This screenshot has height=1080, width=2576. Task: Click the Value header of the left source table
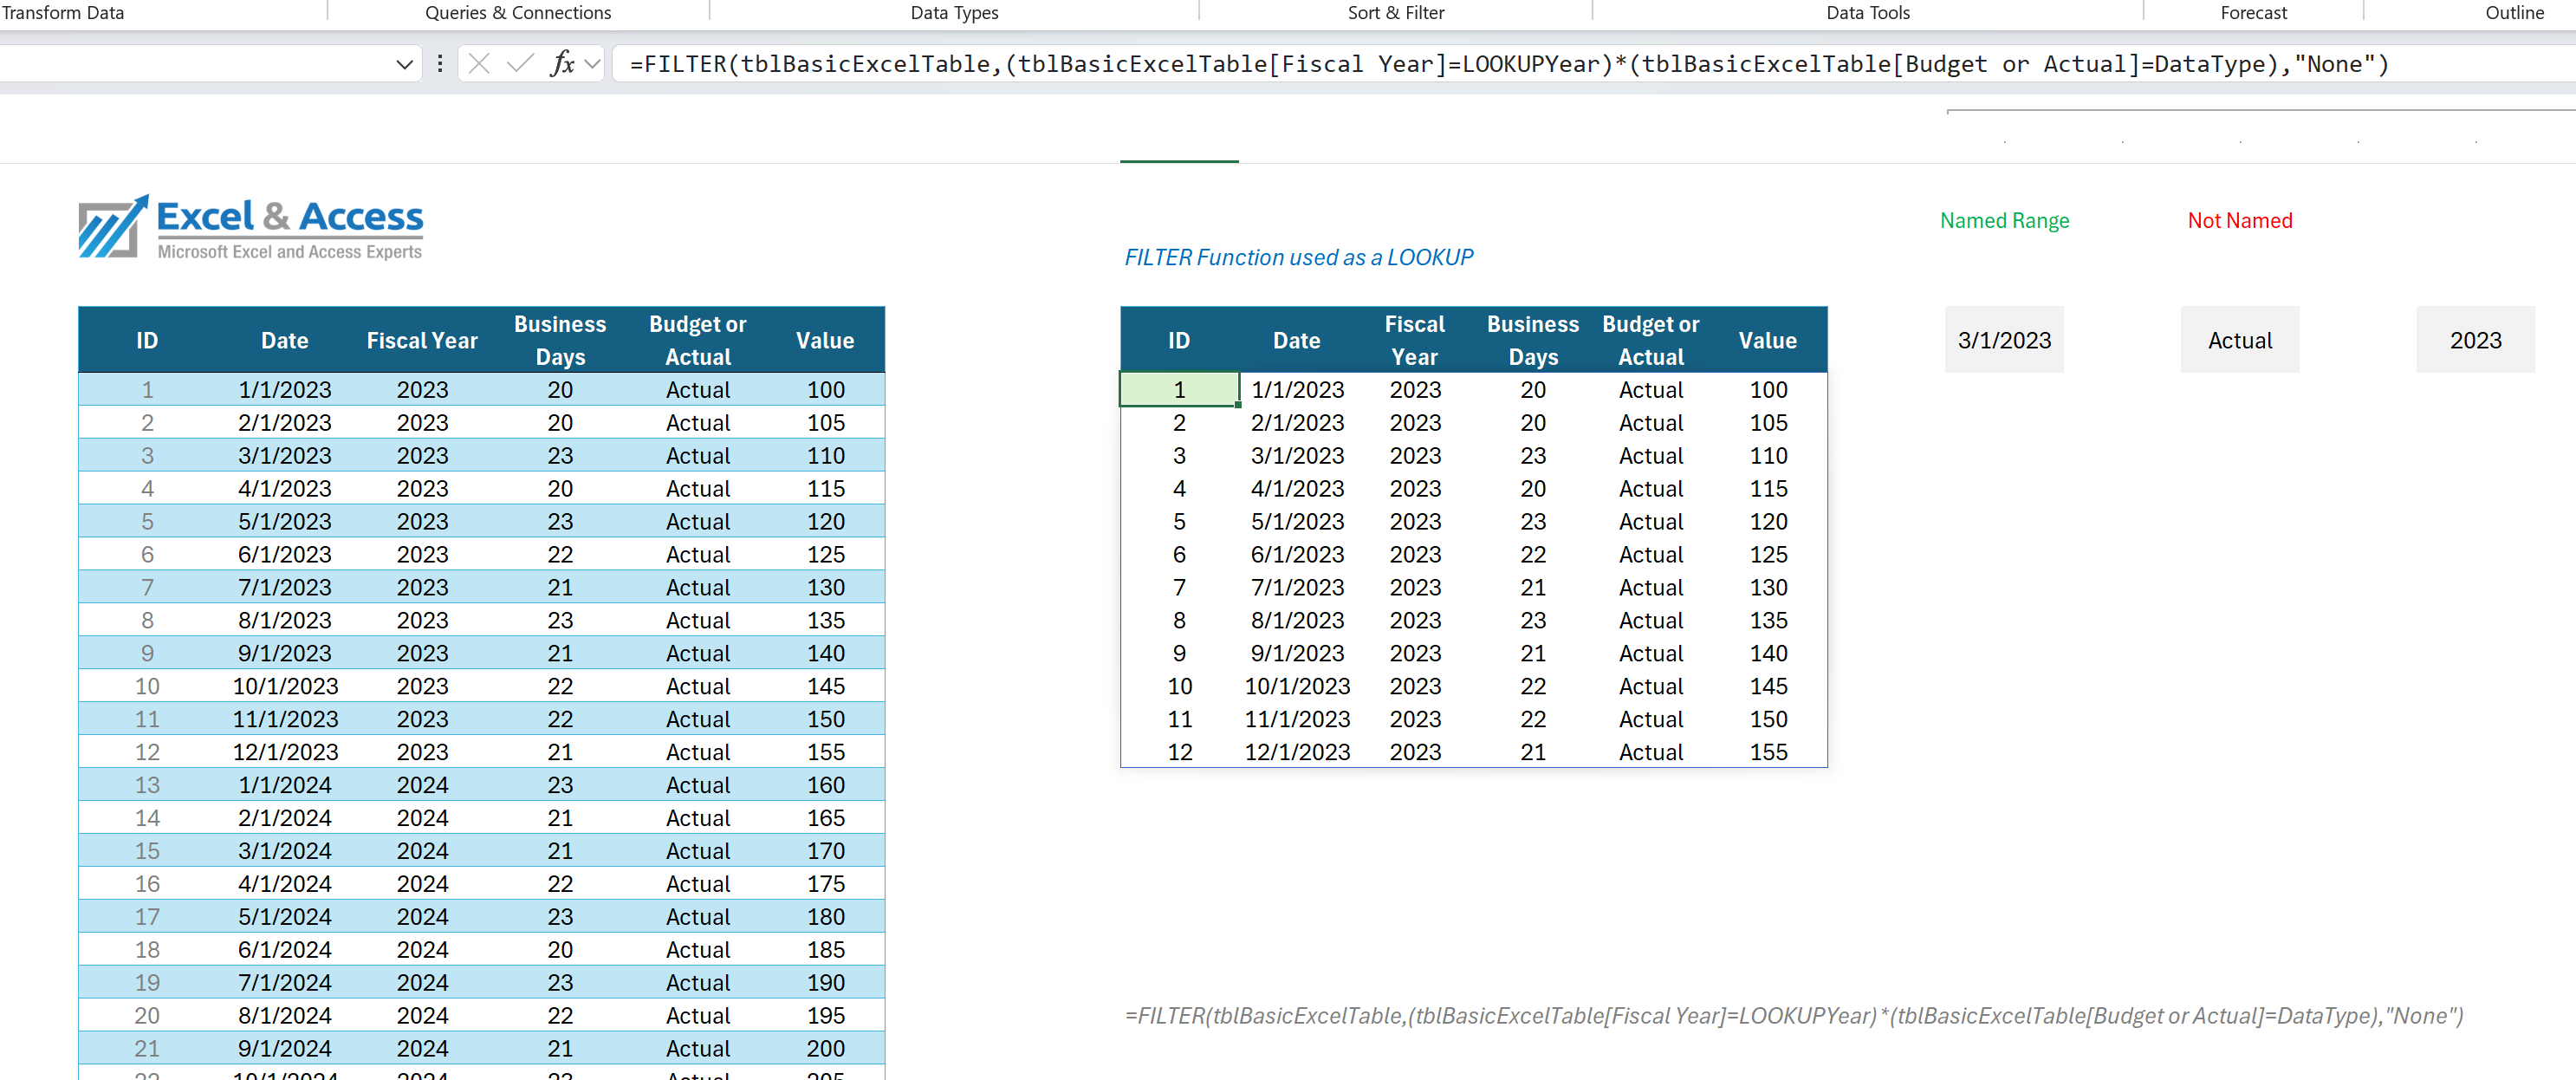point(825,340)
